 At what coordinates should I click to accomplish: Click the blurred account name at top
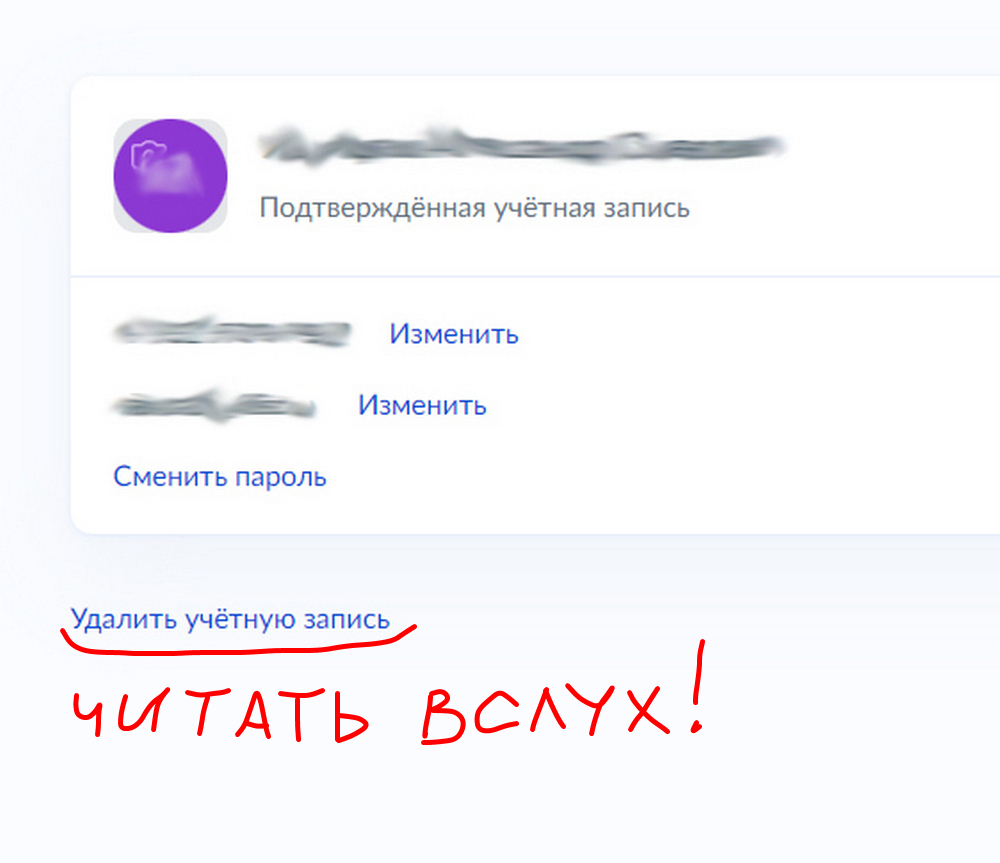[521, 147]
